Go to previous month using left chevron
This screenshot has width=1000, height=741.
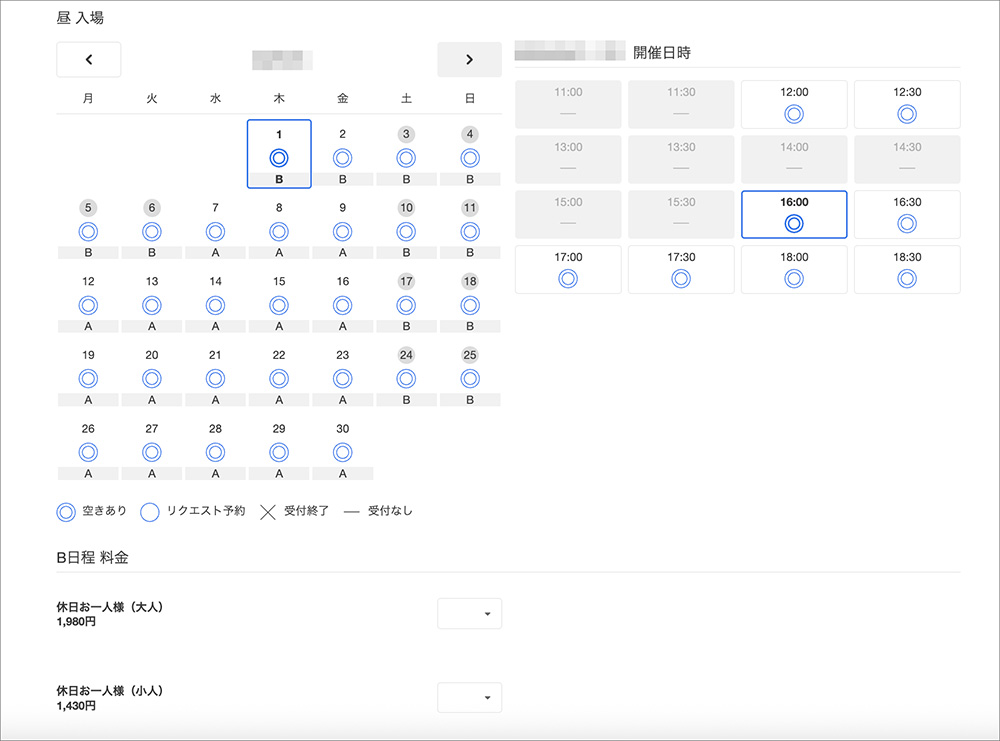tap(89, 60)
